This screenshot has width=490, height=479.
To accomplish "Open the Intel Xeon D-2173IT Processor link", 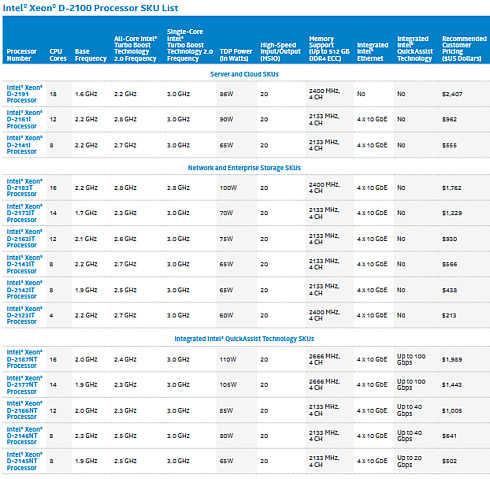I will pyautogui.click(x=25, y=213).
